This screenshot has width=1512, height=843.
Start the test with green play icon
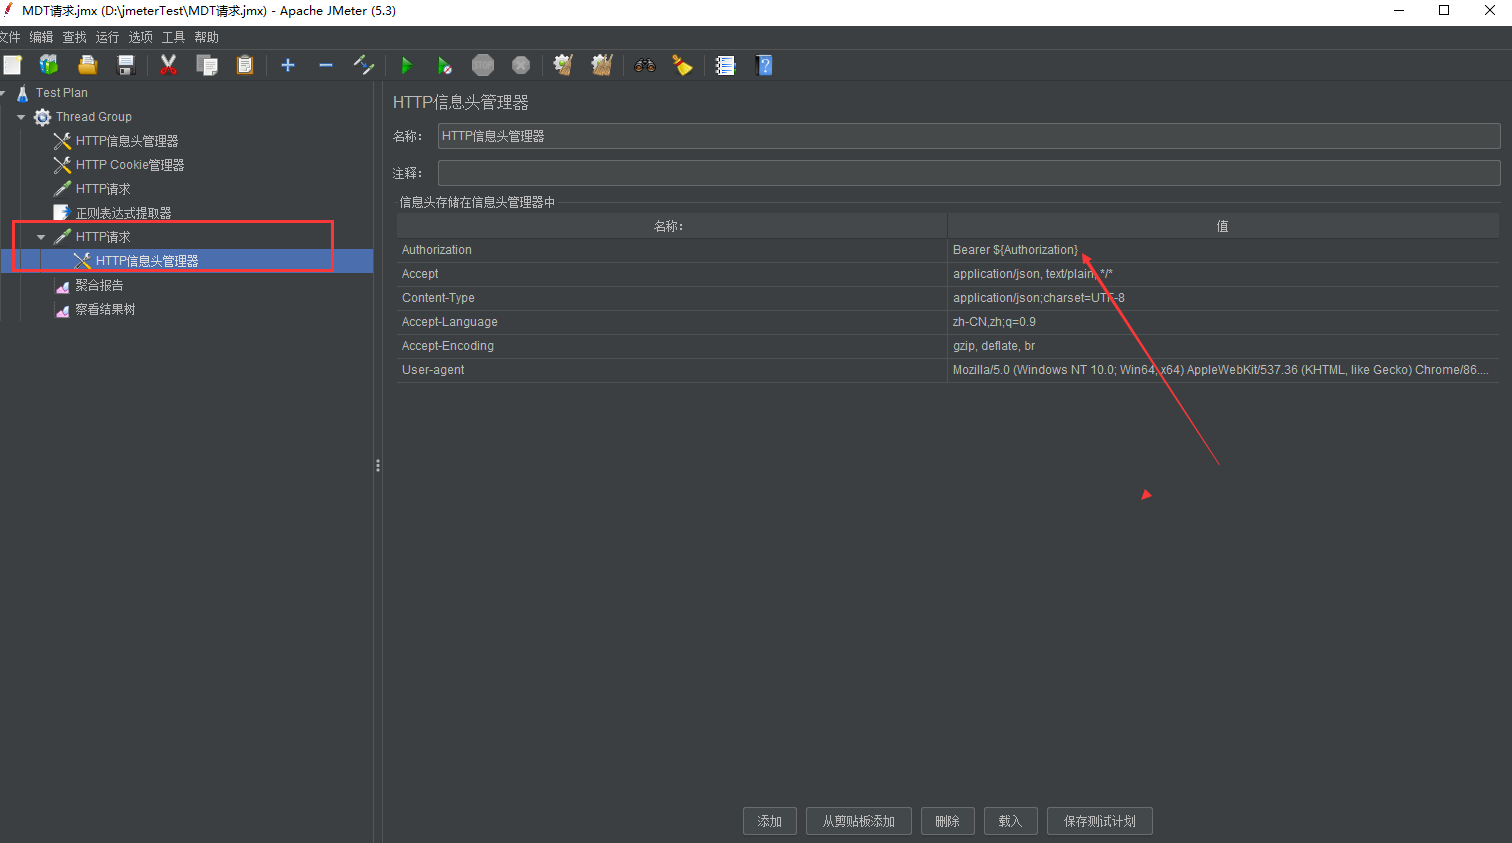[x=406, y=65]
